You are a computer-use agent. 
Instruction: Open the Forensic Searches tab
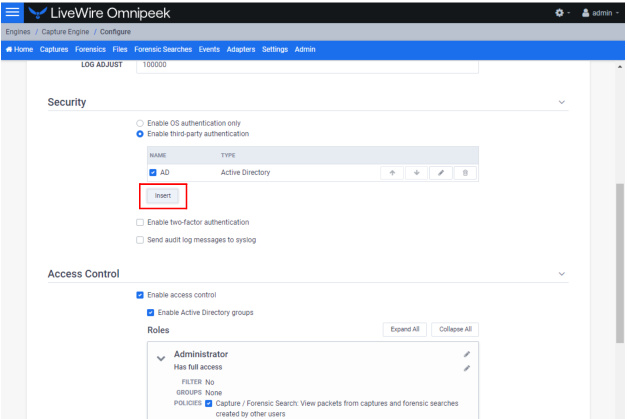pos(163,49)
